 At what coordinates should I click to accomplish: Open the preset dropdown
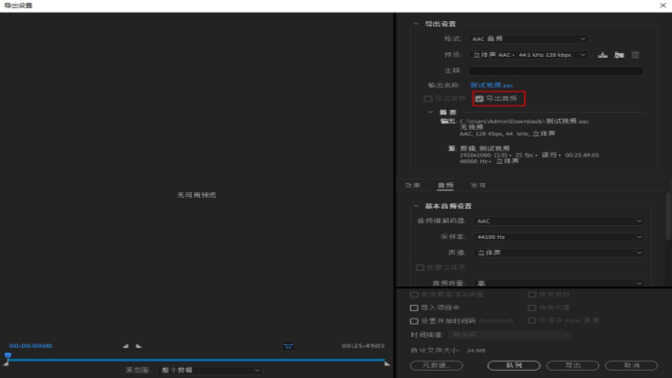[528, 55]
